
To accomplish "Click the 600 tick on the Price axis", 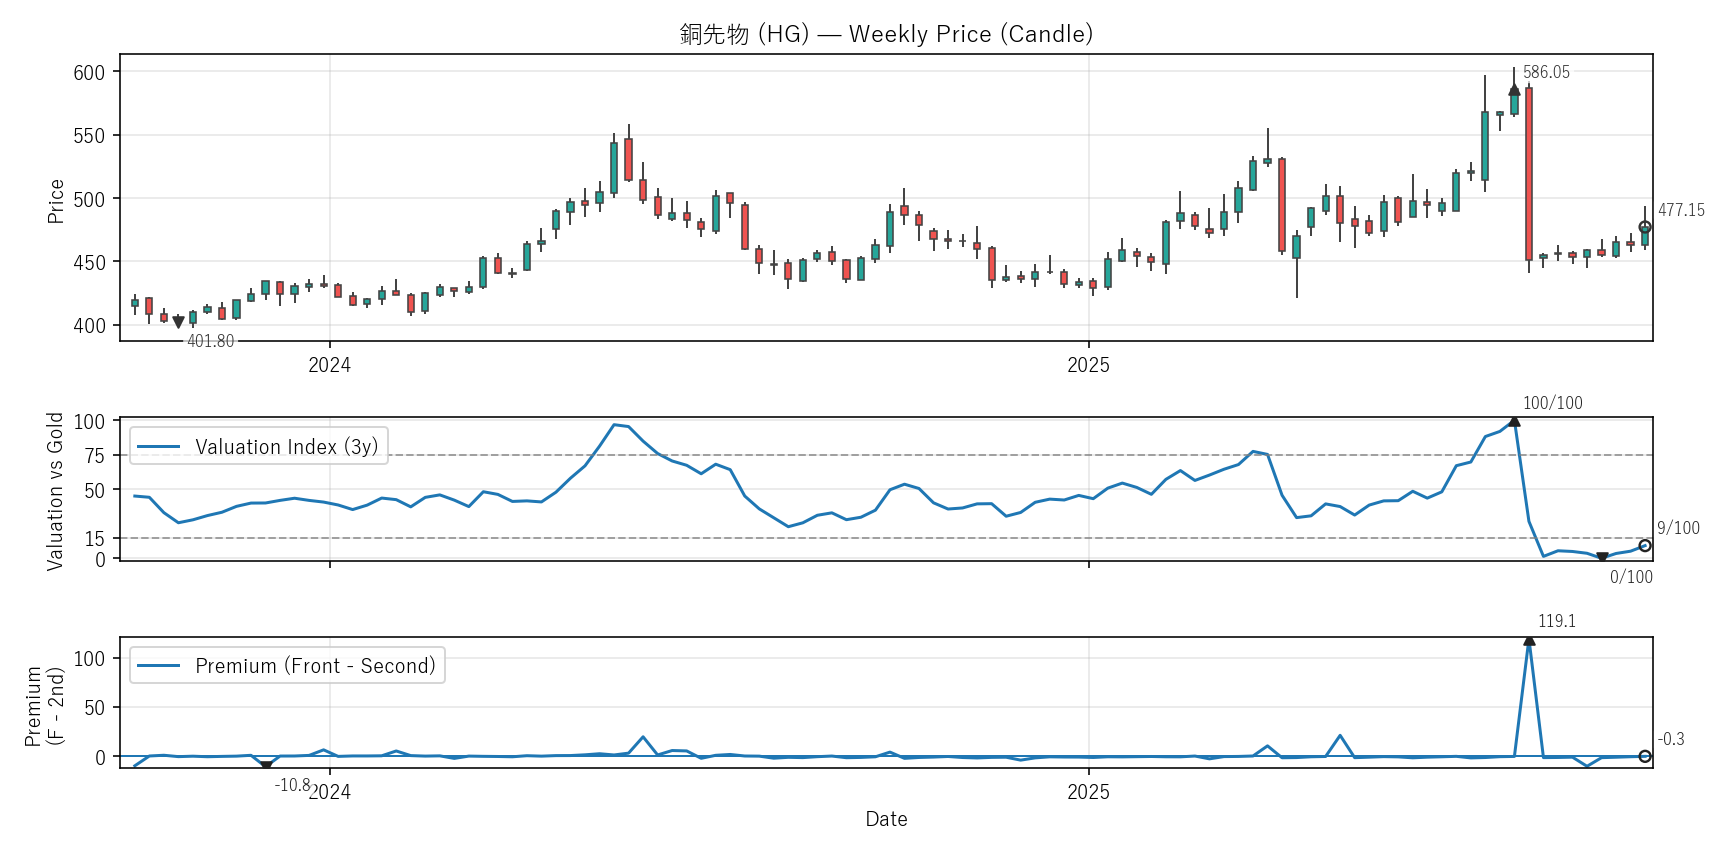I will point(89,72).
